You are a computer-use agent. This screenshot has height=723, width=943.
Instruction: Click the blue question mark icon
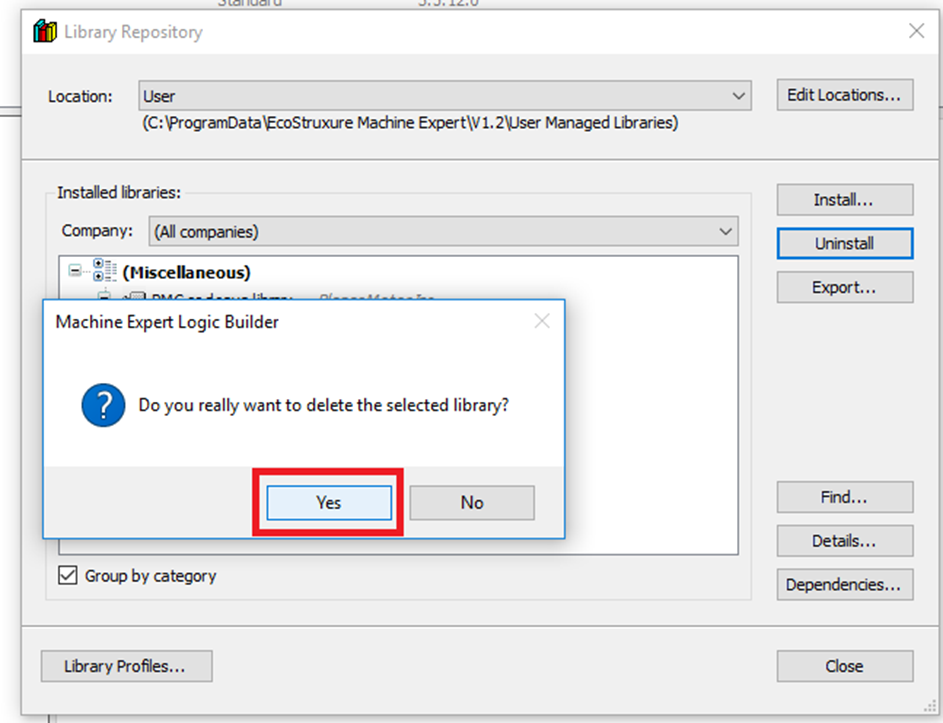[x=104, y=407]
